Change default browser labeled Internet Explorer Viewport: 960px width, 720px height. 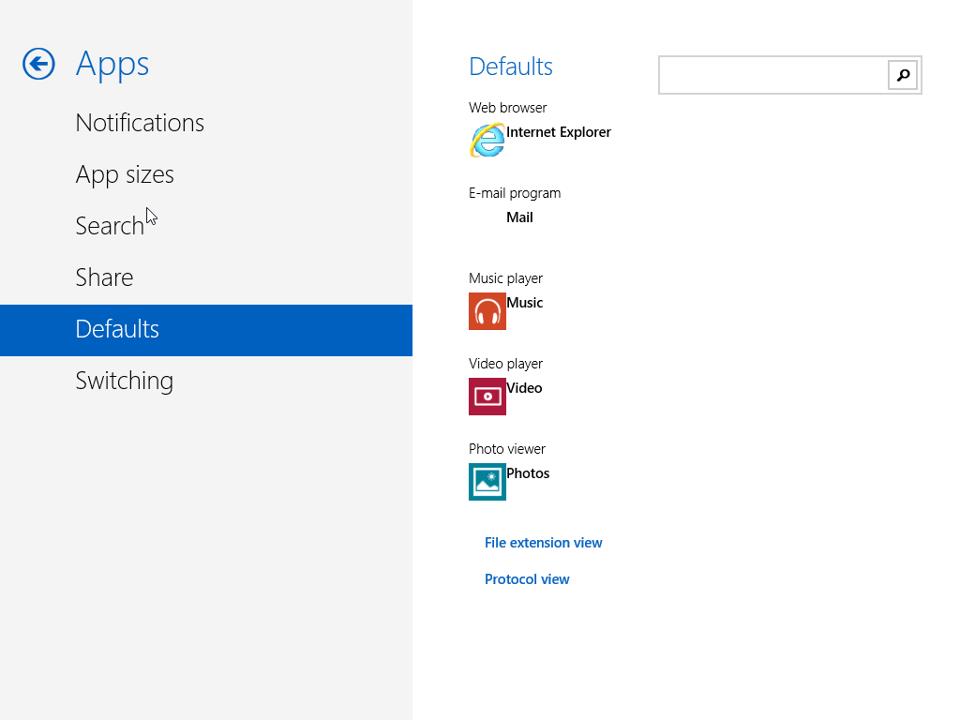[x=558, y=132]
